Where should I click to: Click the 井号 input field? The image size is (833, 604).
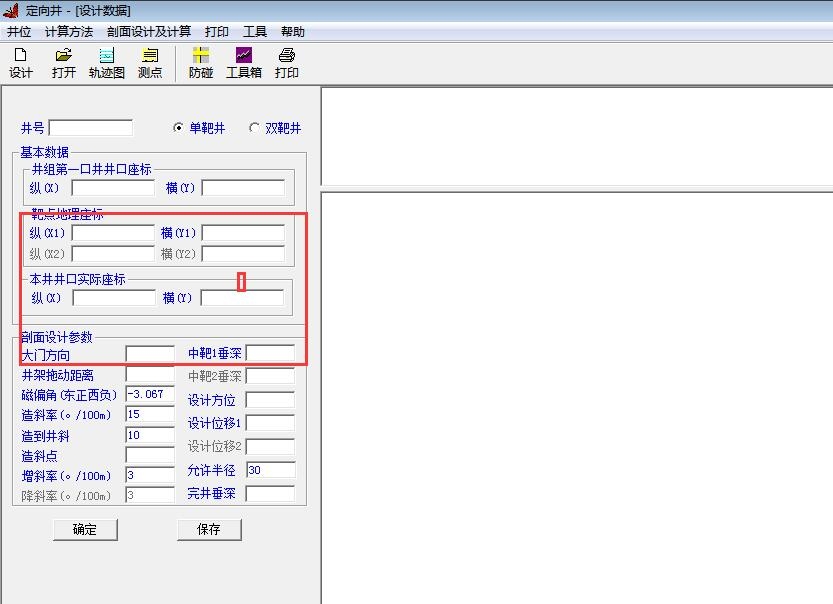tap(90, 128)
